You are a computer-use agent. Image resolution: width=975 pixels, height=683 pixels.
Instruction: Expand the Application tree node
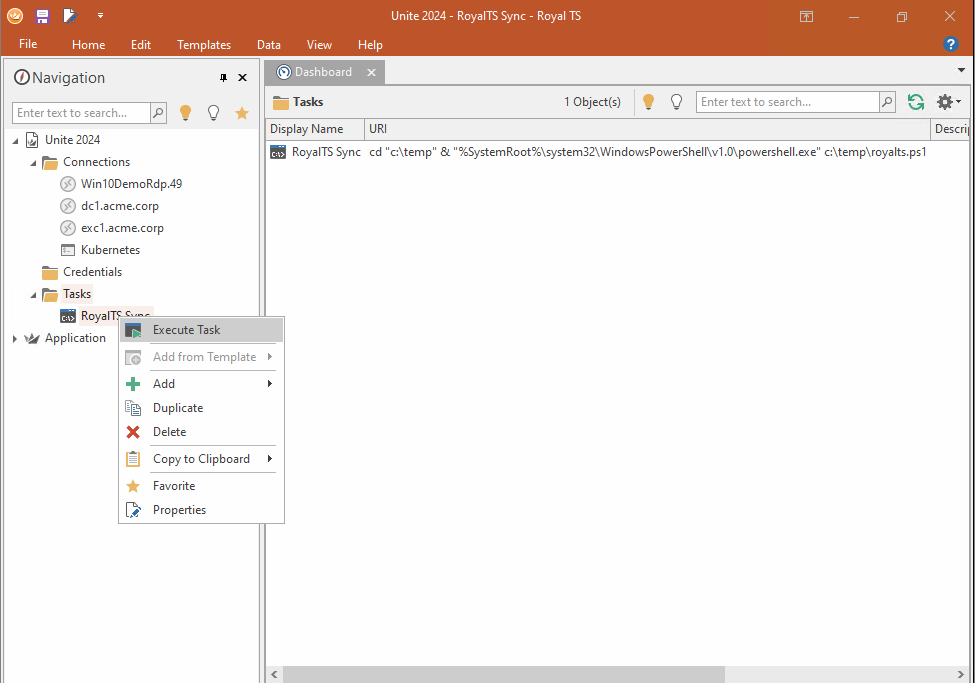pyautogui.click(x=15, y=339)
